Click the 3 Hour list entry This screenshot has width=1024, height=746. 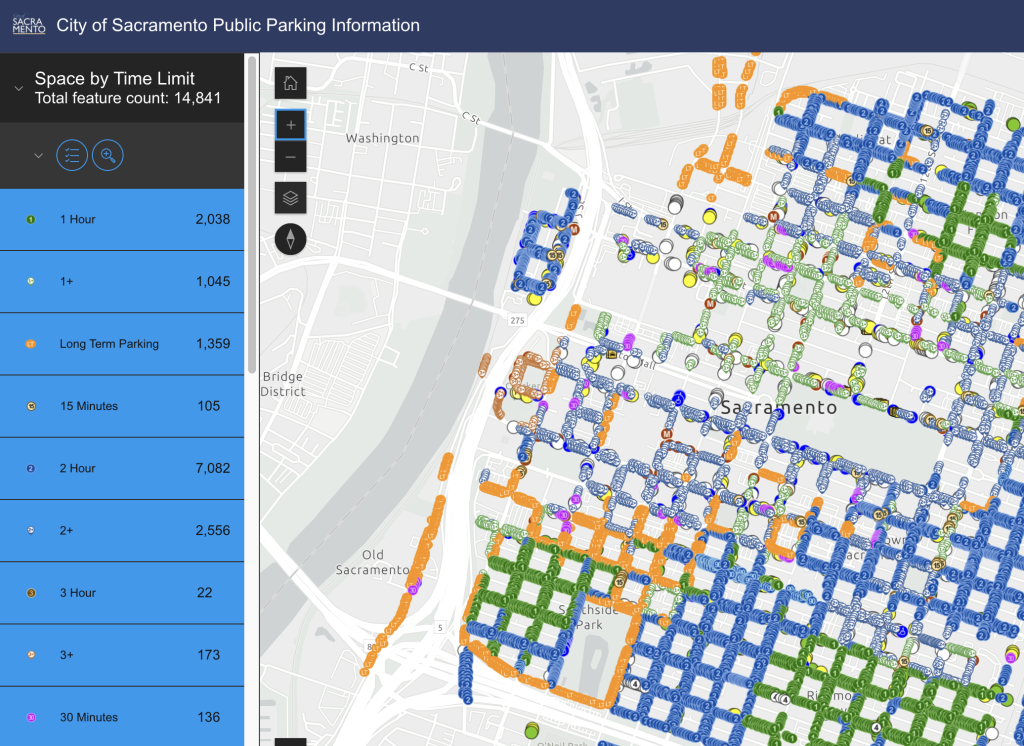pyautogui.click(x=122, y=593)
